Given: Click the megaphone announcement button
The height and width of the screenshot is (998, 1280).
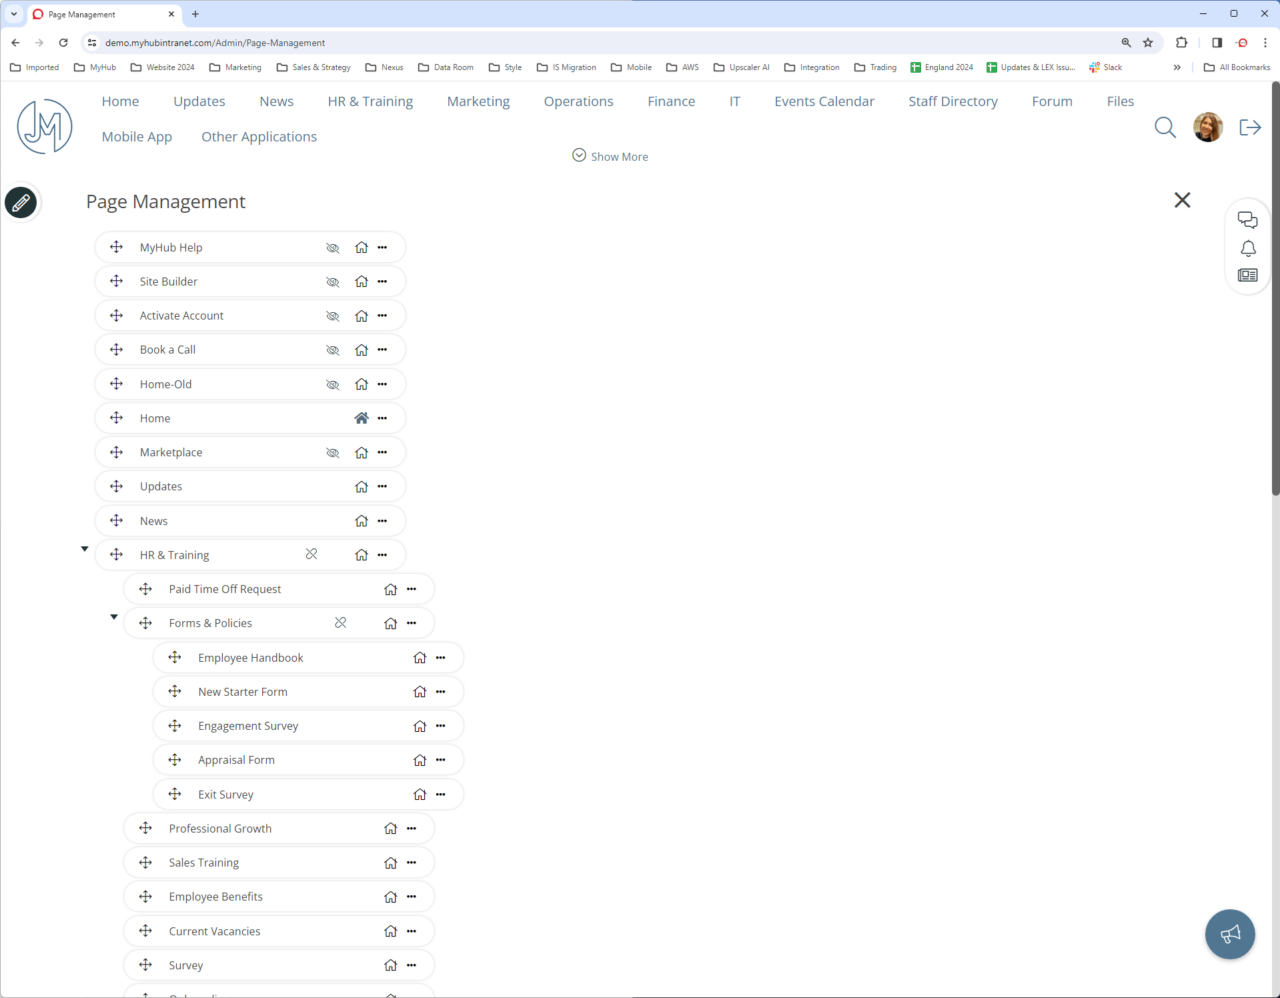Looking at the screenshot, I should pyautogui.click(x=1229, y=933).
